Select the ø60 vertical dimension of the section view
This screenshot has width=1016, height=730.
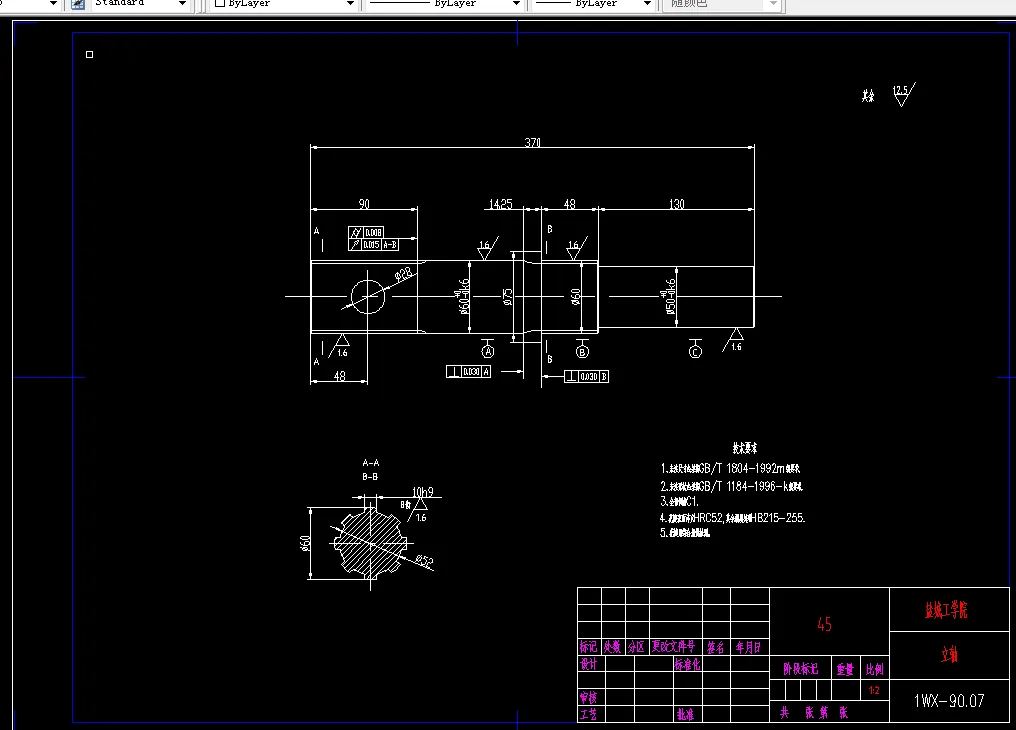[305, 543]
